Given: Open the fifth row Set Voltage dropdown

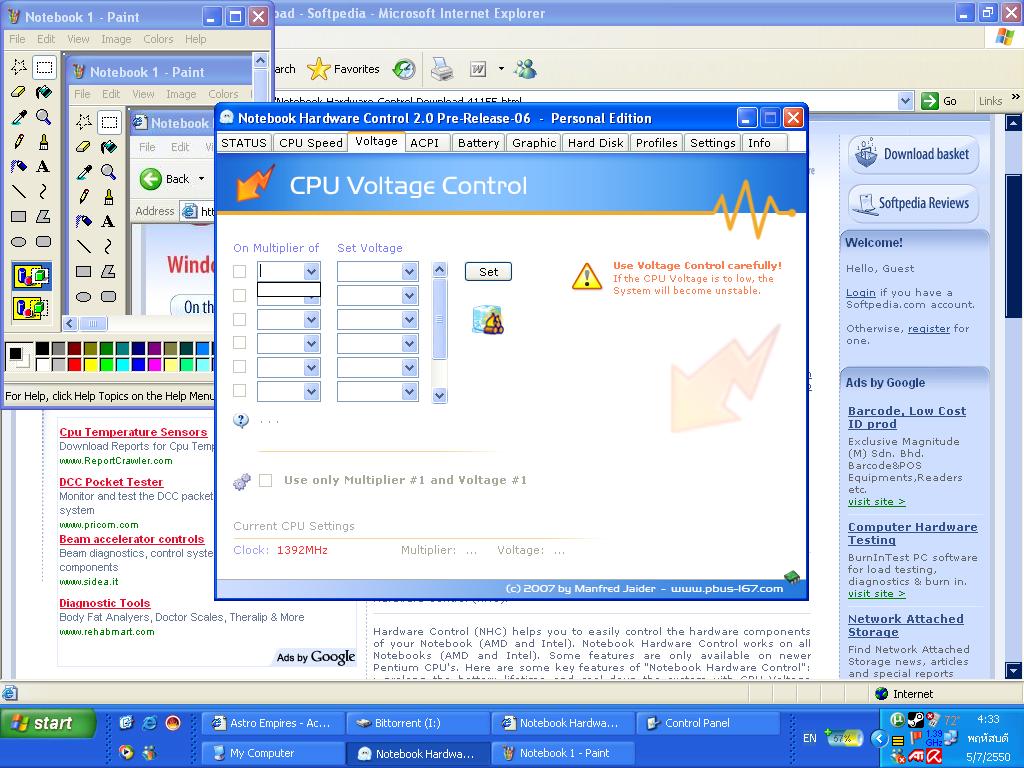Looking at the screenshot, I should coord(409,367).
